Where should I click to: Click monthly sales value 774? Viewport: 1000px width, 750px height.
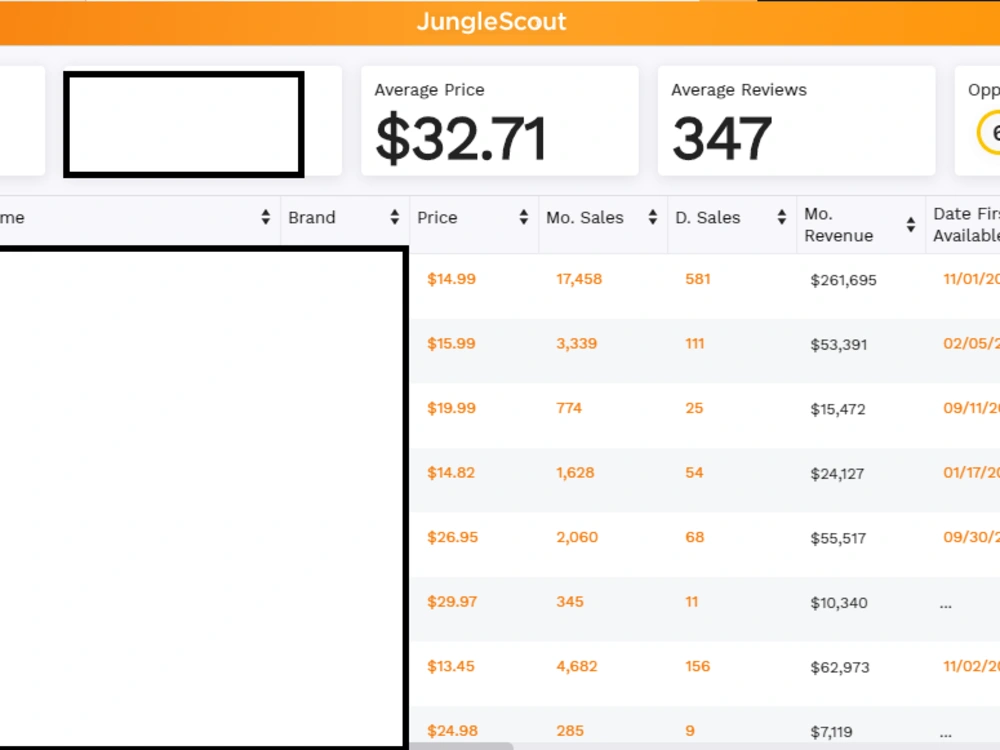tap(569, 408)
